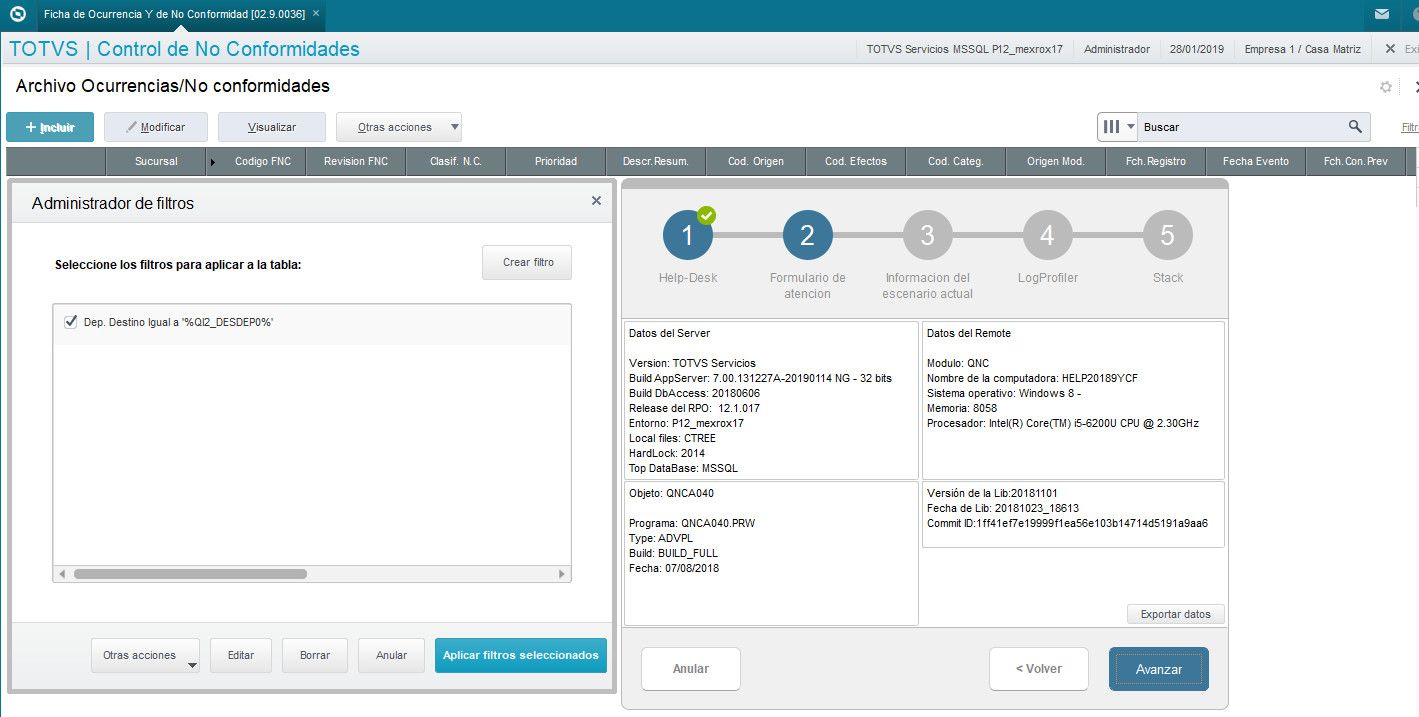Click the Cod. Efectos column header
Viewport: 1419px width, 717px height.
tap(856, 161)
